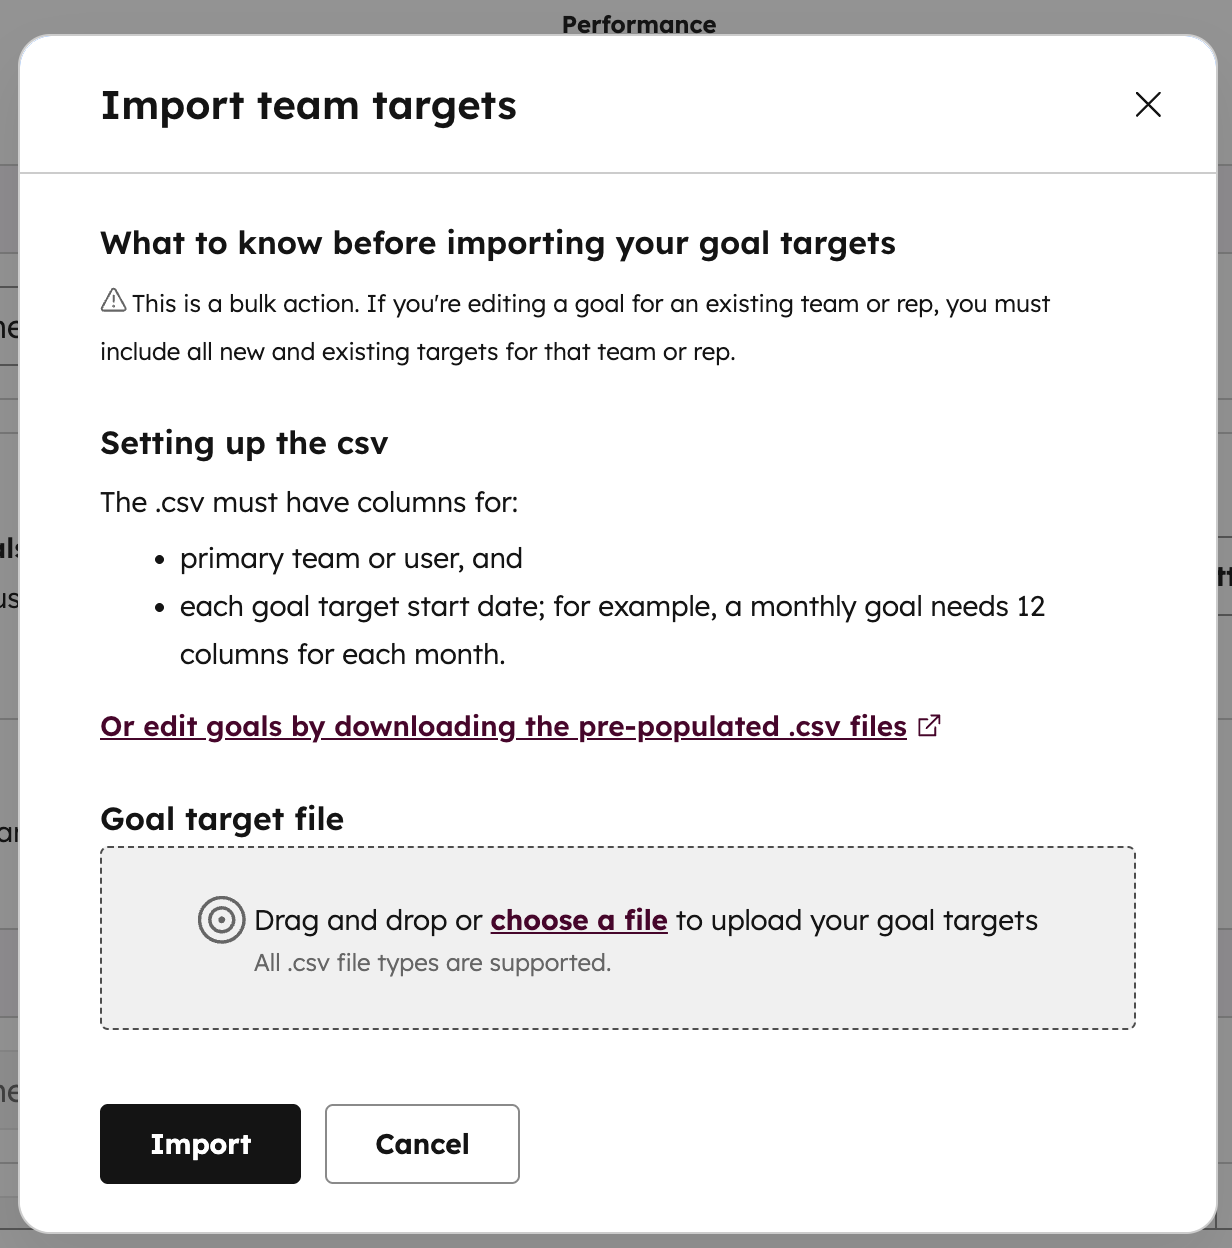The image size is (1232, 1248).
Task: Click the "each goal target start date" bullet
Action: click(x=611, y=607)
